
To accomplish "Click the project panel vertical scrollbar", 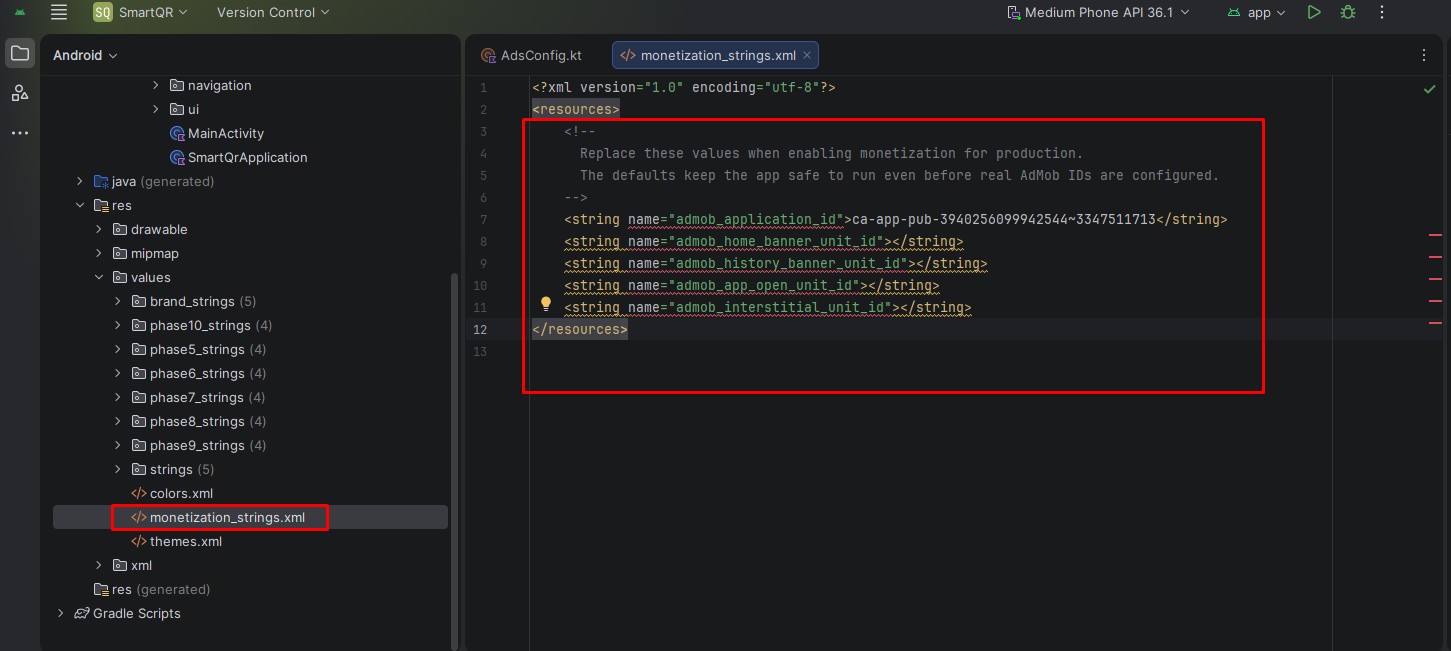I will click(456, 460).
